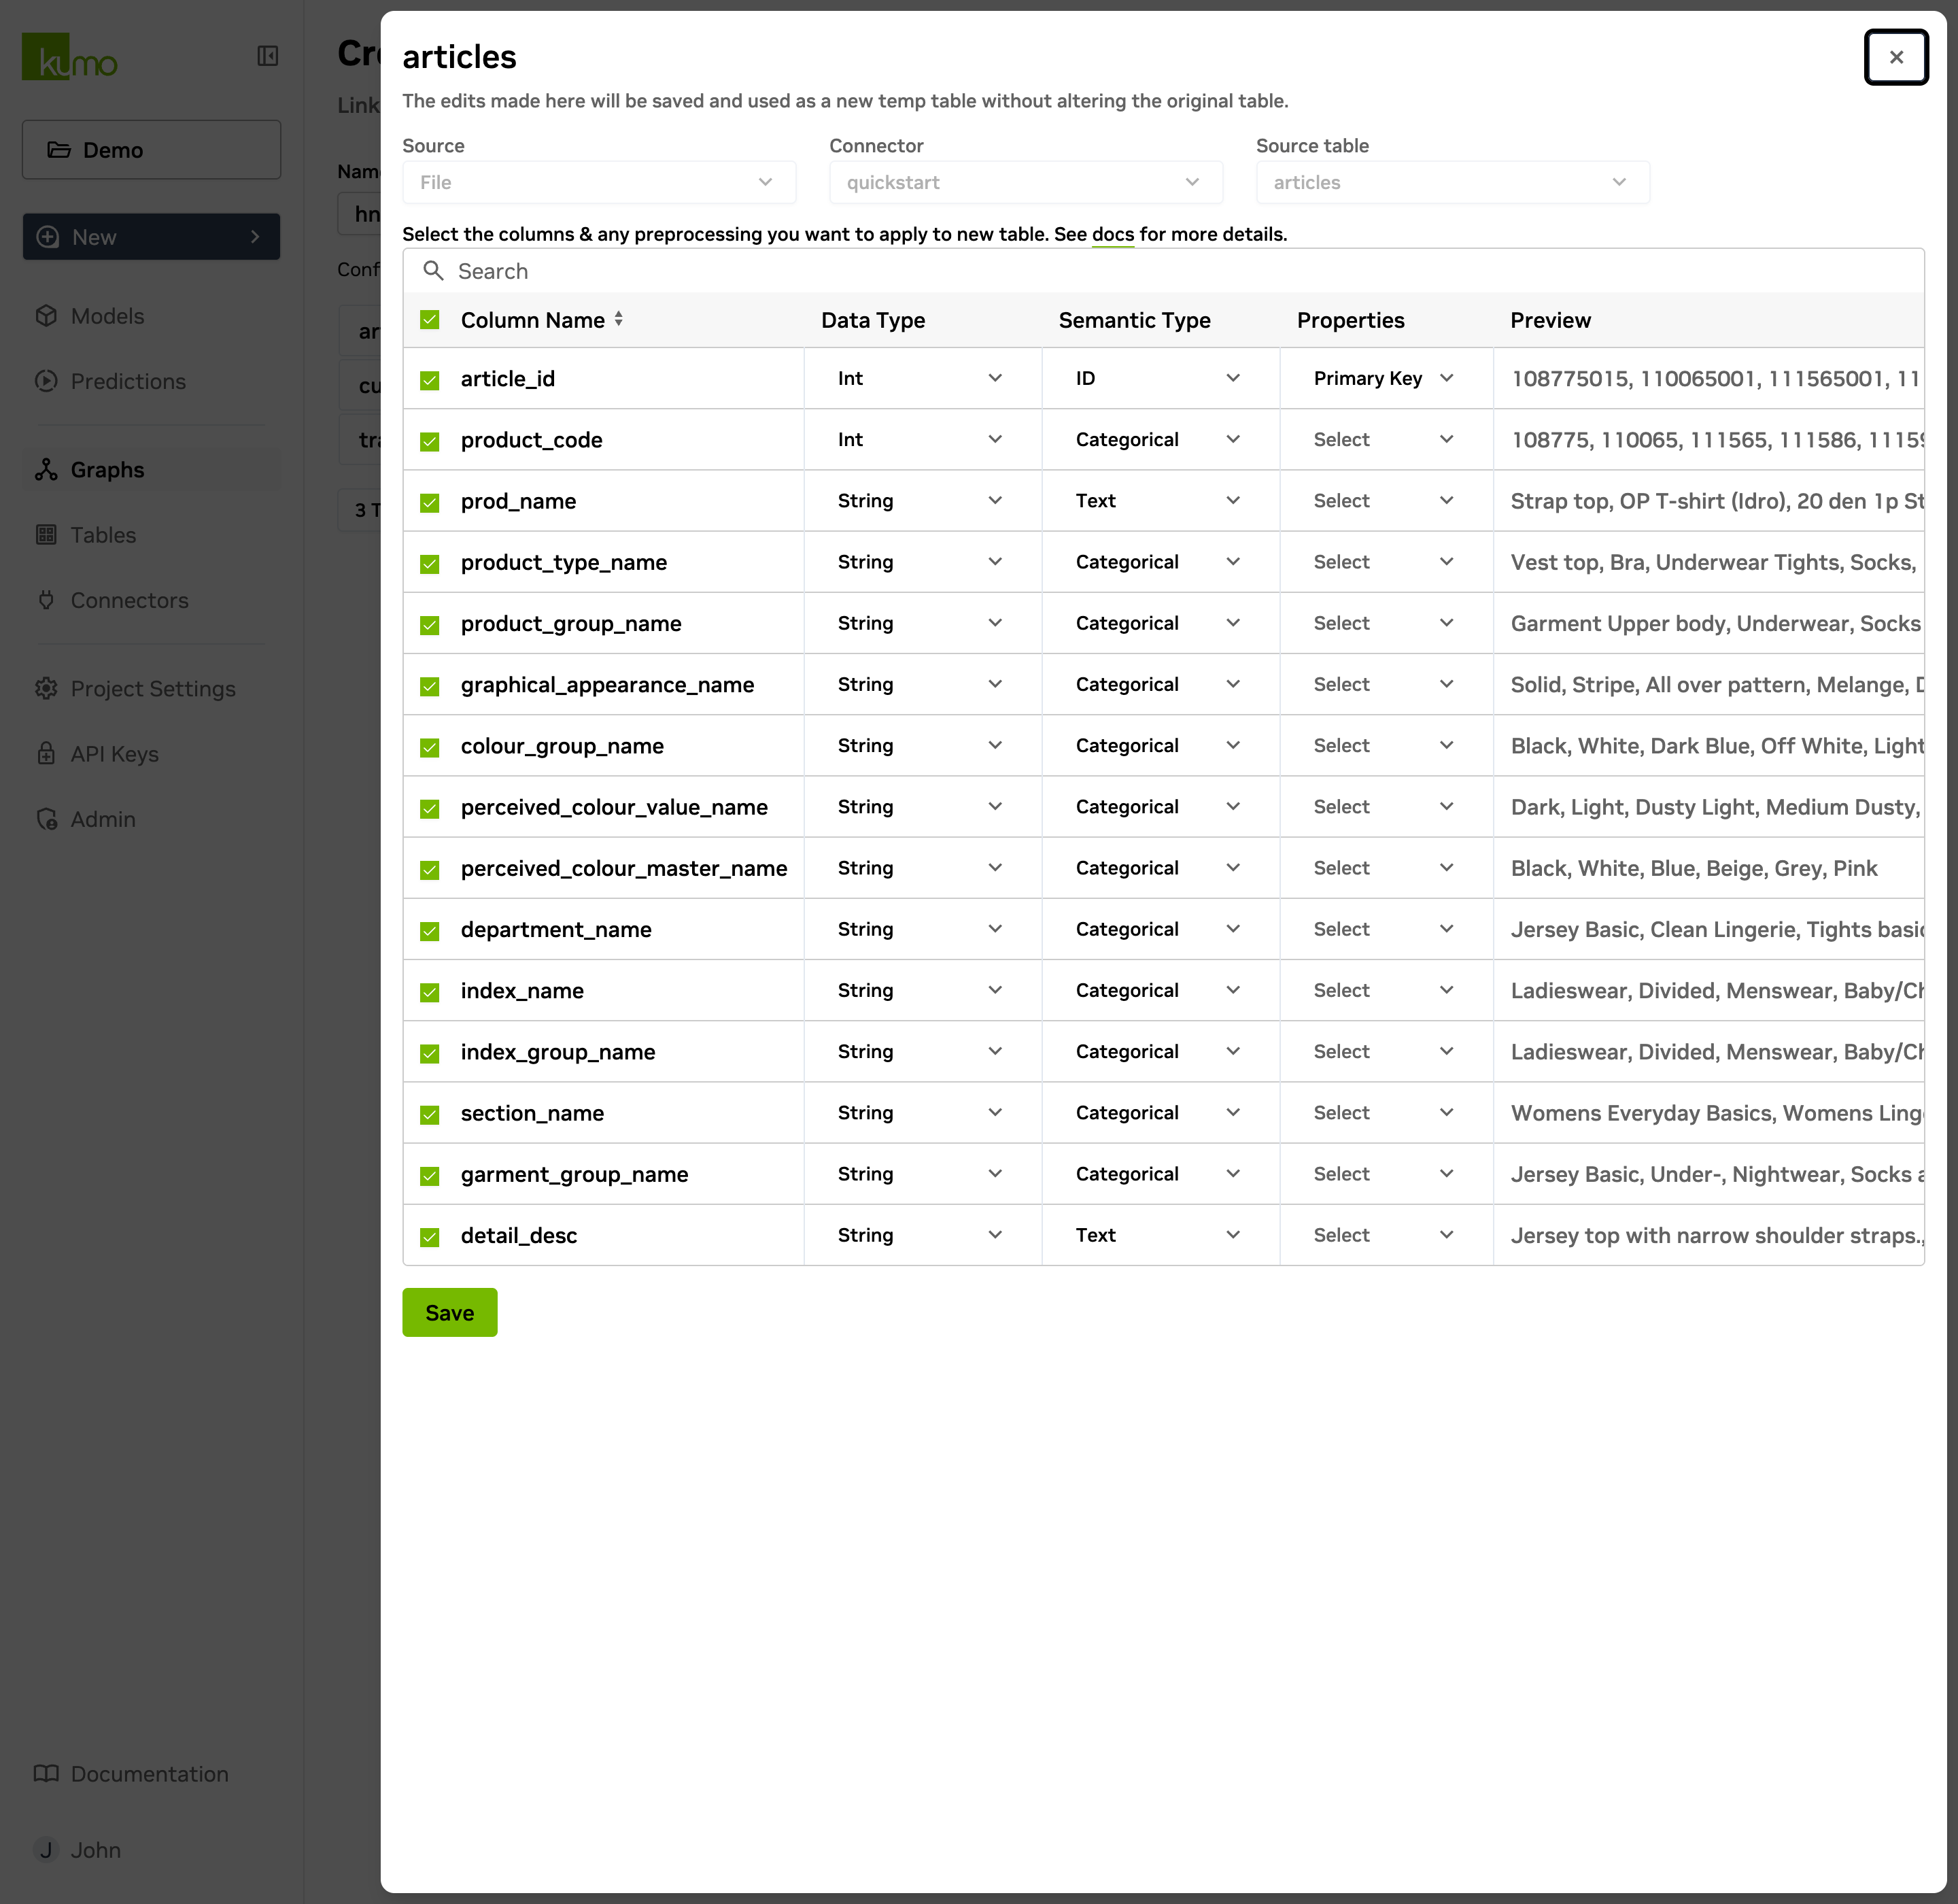
Task: Click the product_group_name preview text
Action: (x=1716, y=623)
